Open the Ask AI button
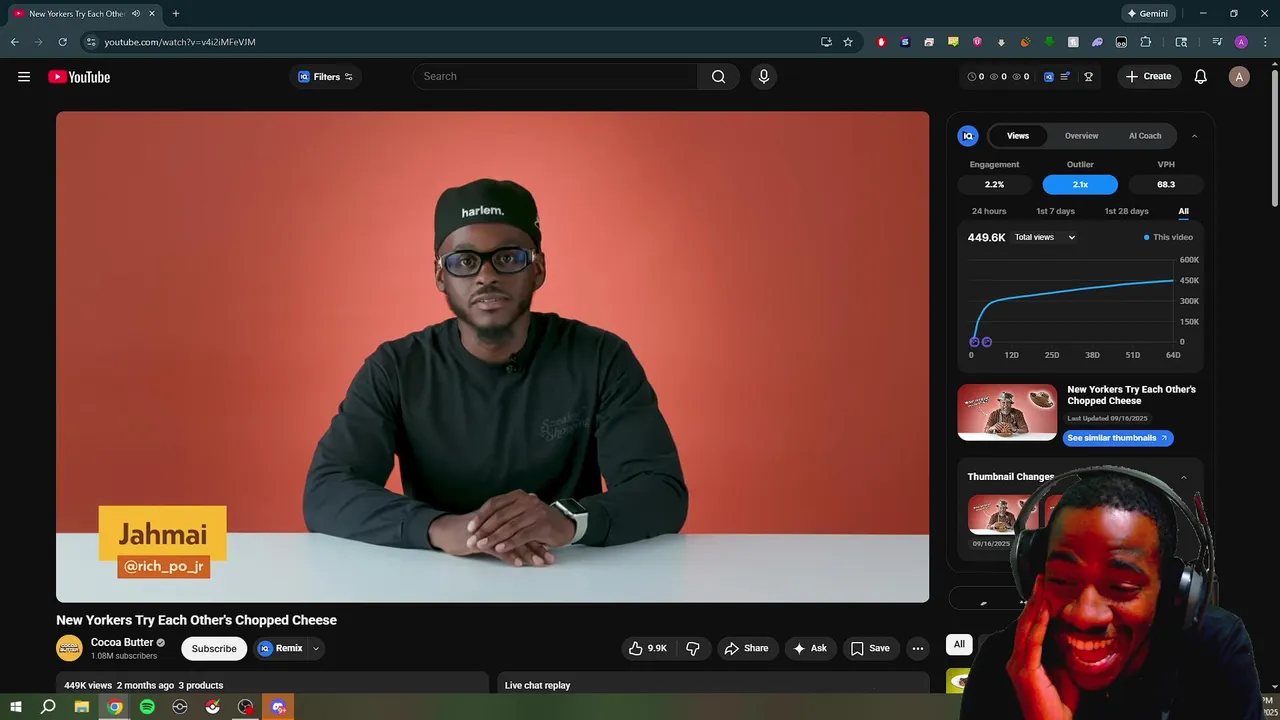 pos(810,648)
